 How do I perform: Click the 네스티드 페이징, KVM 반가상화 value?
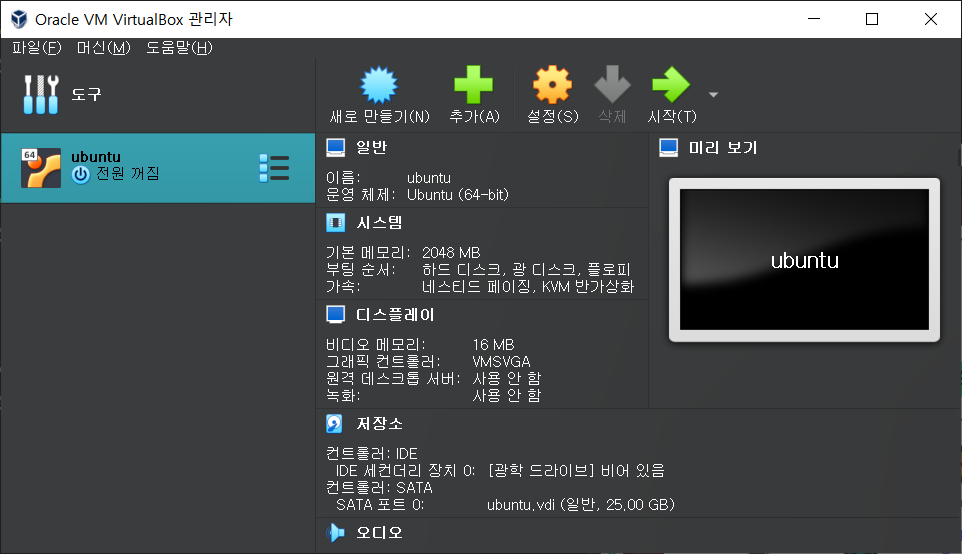[528, 287]
